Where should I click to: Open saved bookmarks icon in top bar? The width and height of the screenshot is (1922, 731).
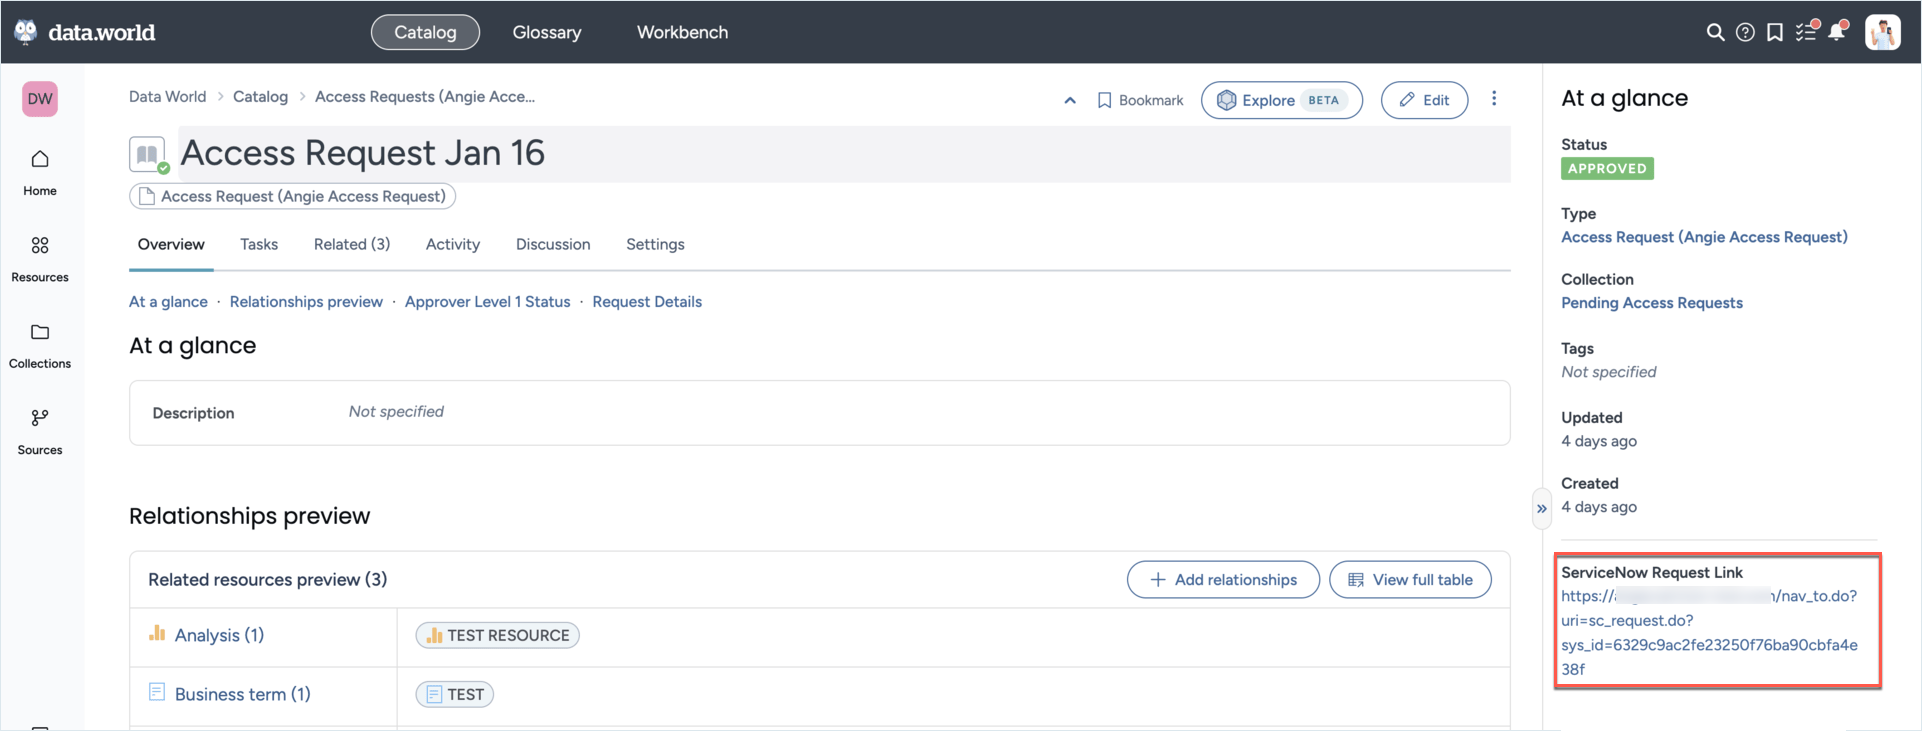[x=1775, y=32]
